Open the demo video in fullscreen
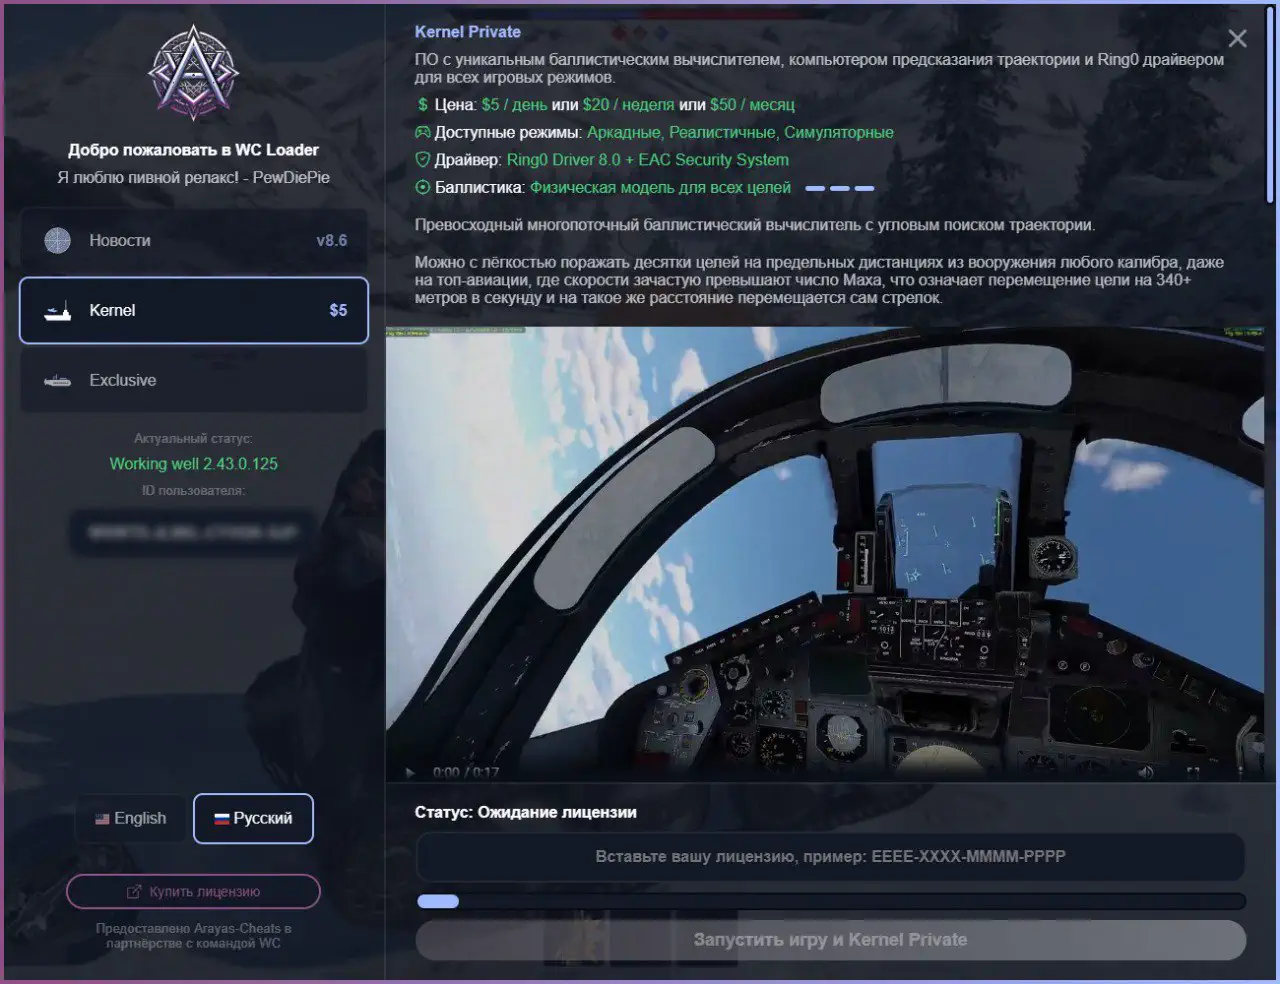1280x984 pixels. (1193, 772)
